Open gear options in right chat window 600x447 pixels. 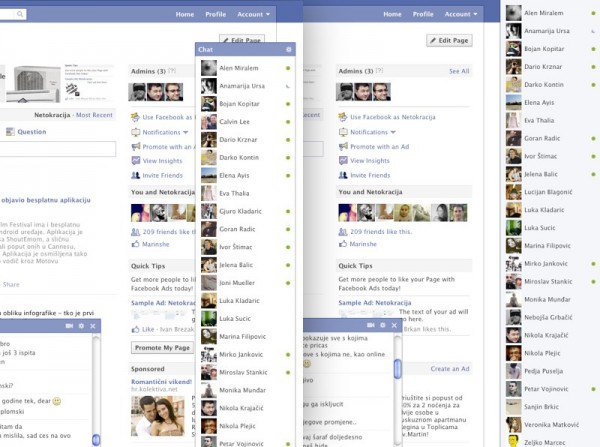383,325
